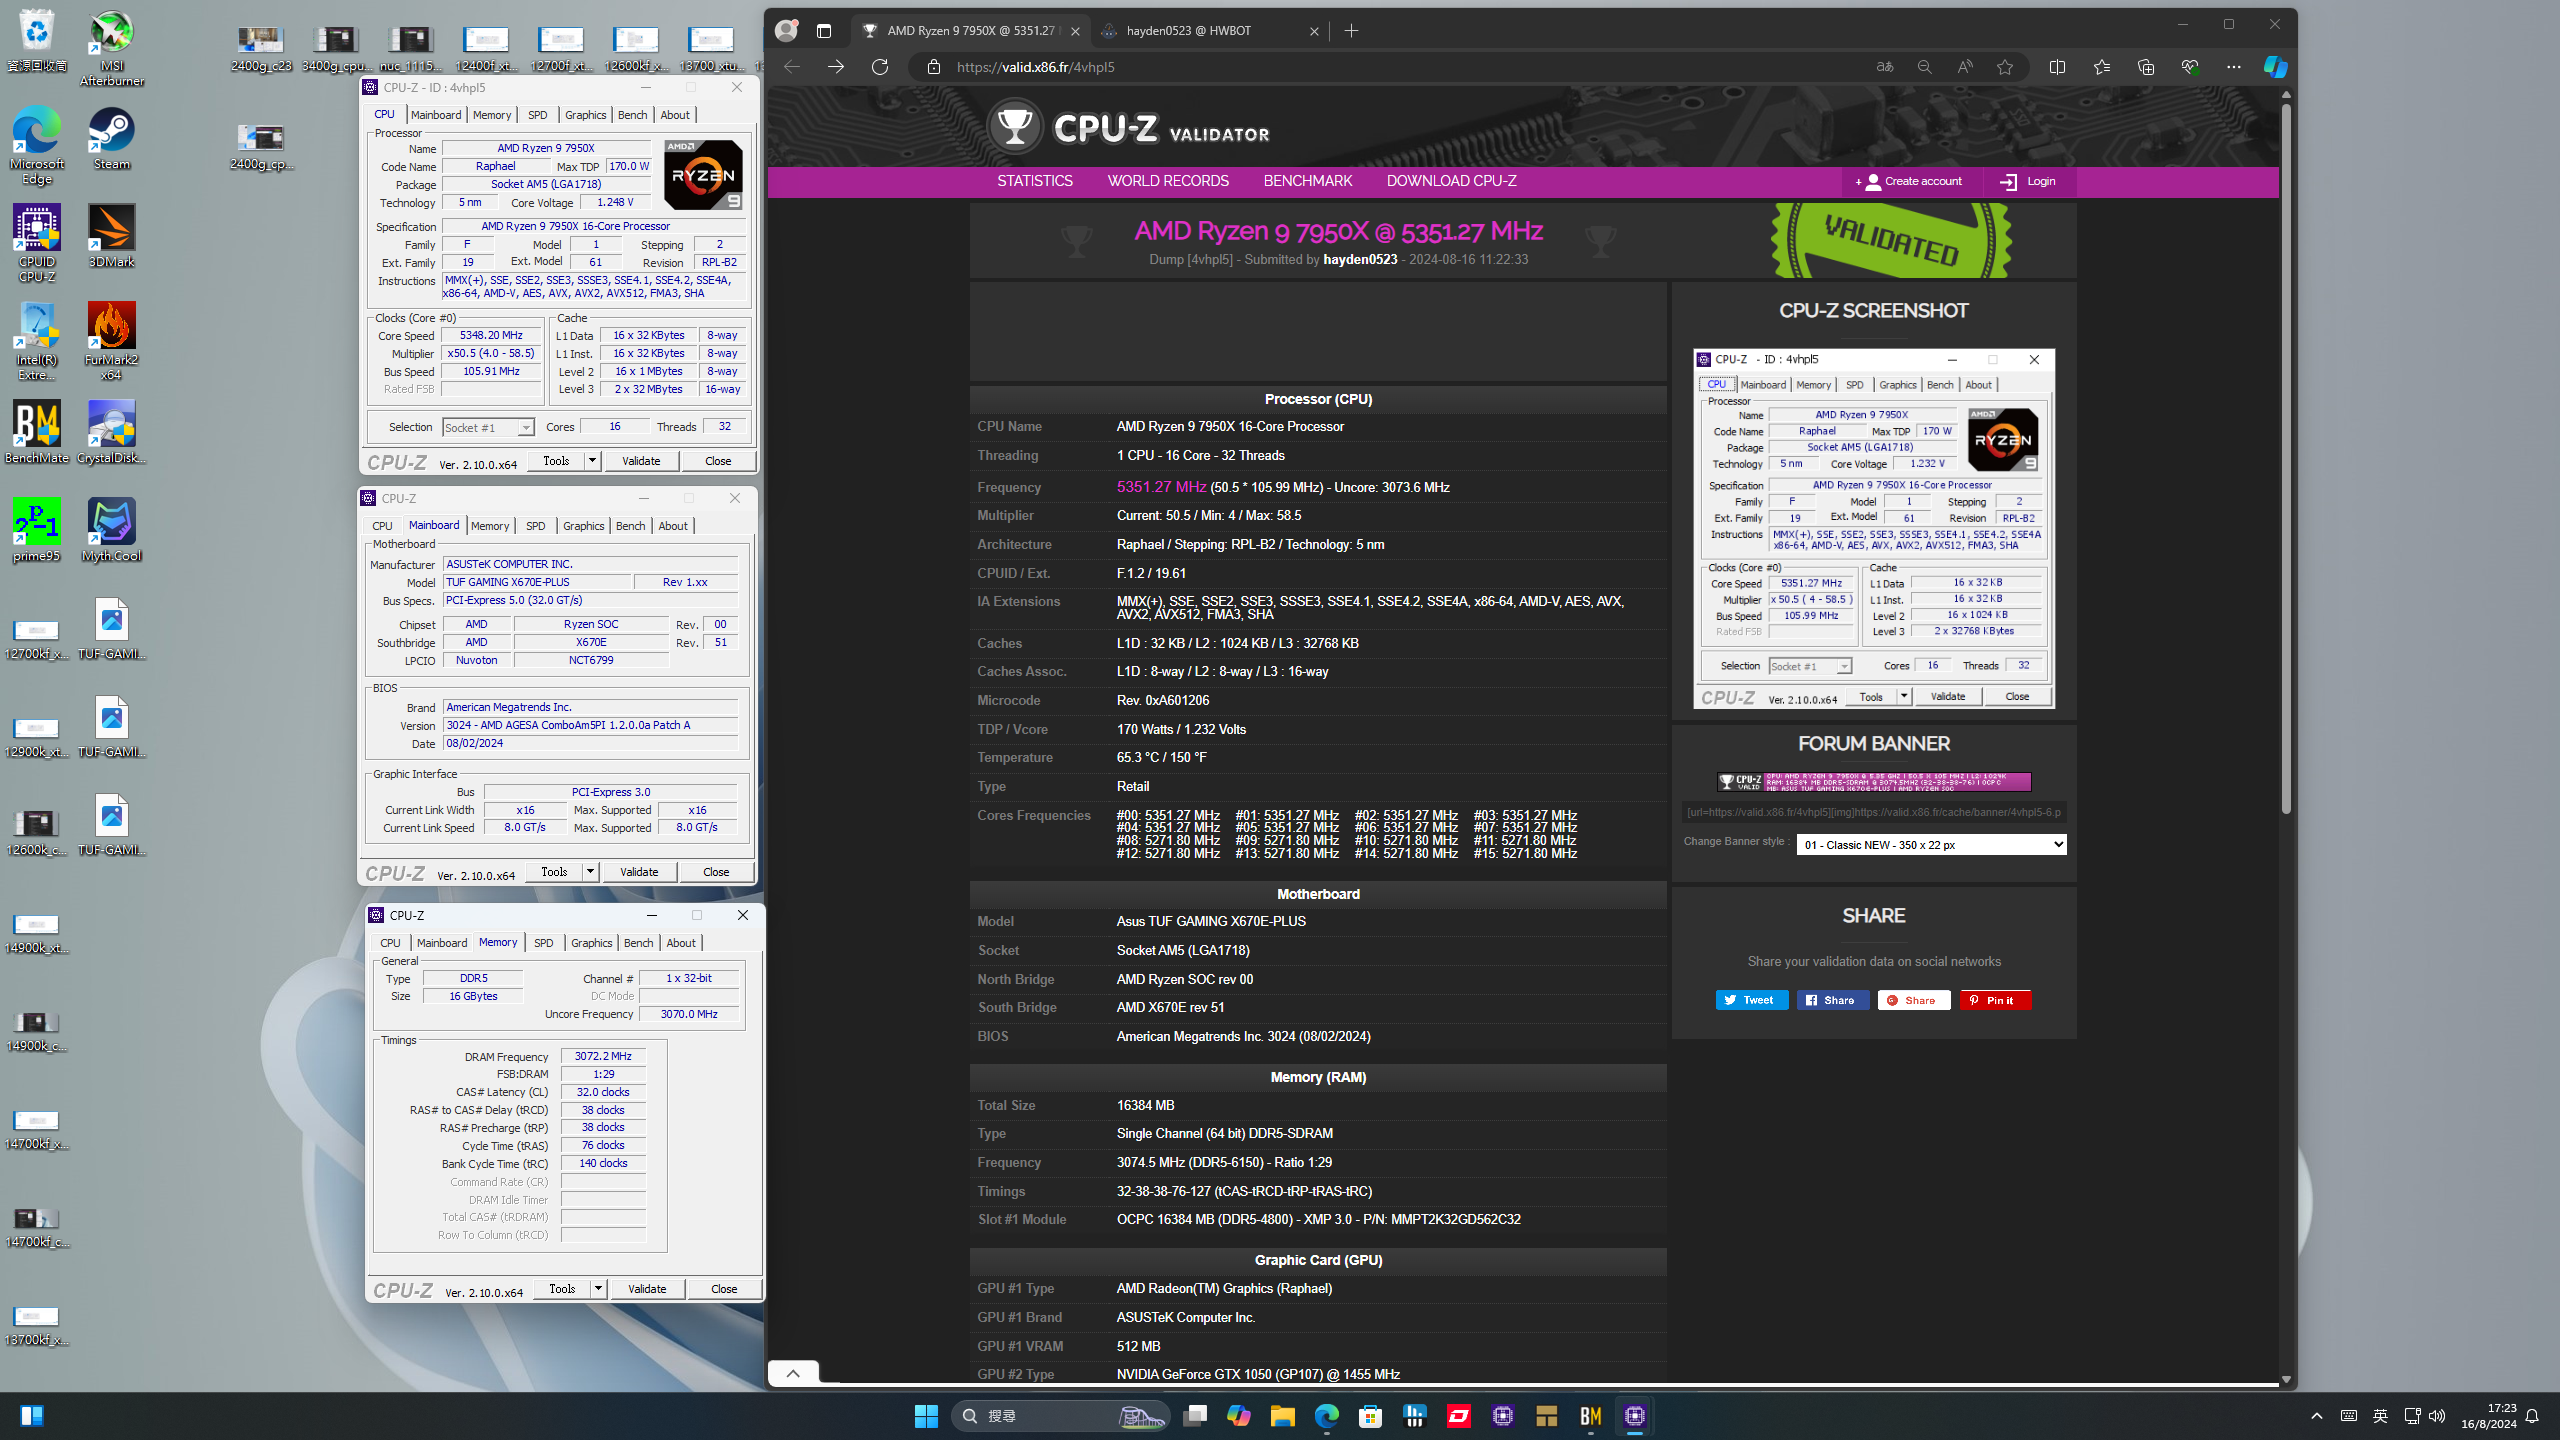Open the FurMark2 x64 desktop shortcut

[x=111, y=341]
